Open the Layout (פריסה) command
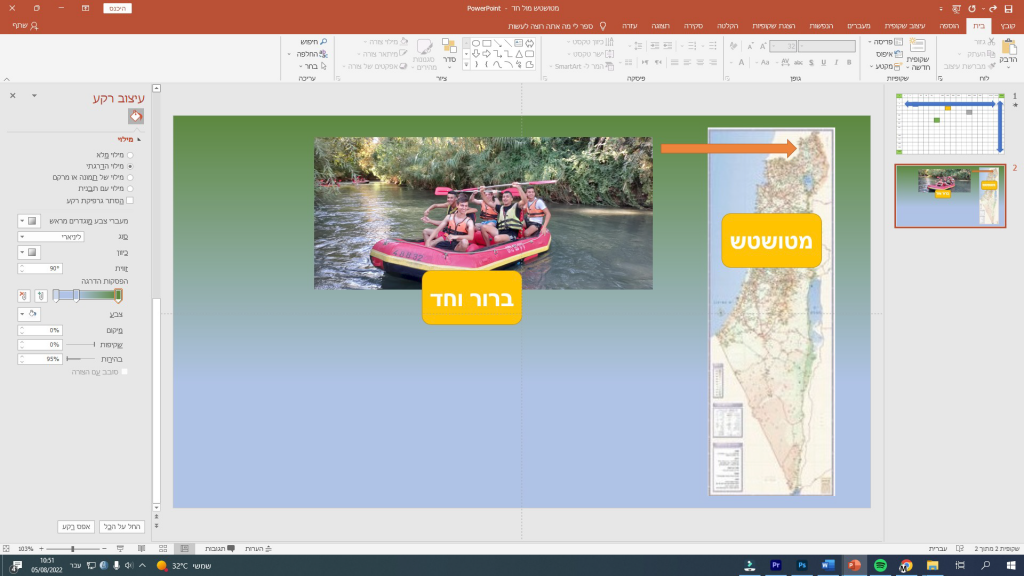1024x576 pixels. coord(888,42)
